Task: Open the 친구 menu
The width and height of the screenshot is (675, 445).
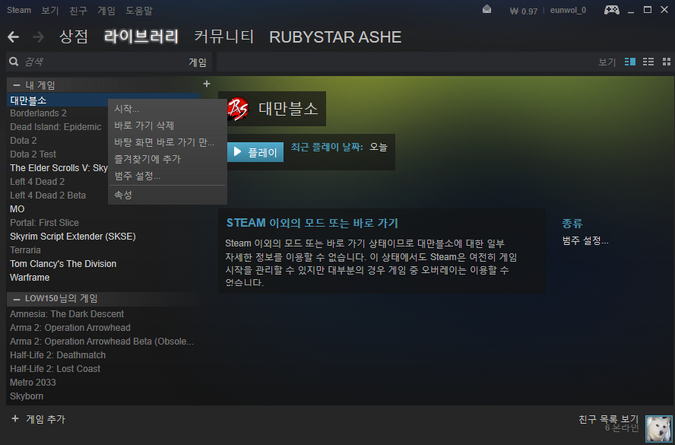Action: coord(78,10)
